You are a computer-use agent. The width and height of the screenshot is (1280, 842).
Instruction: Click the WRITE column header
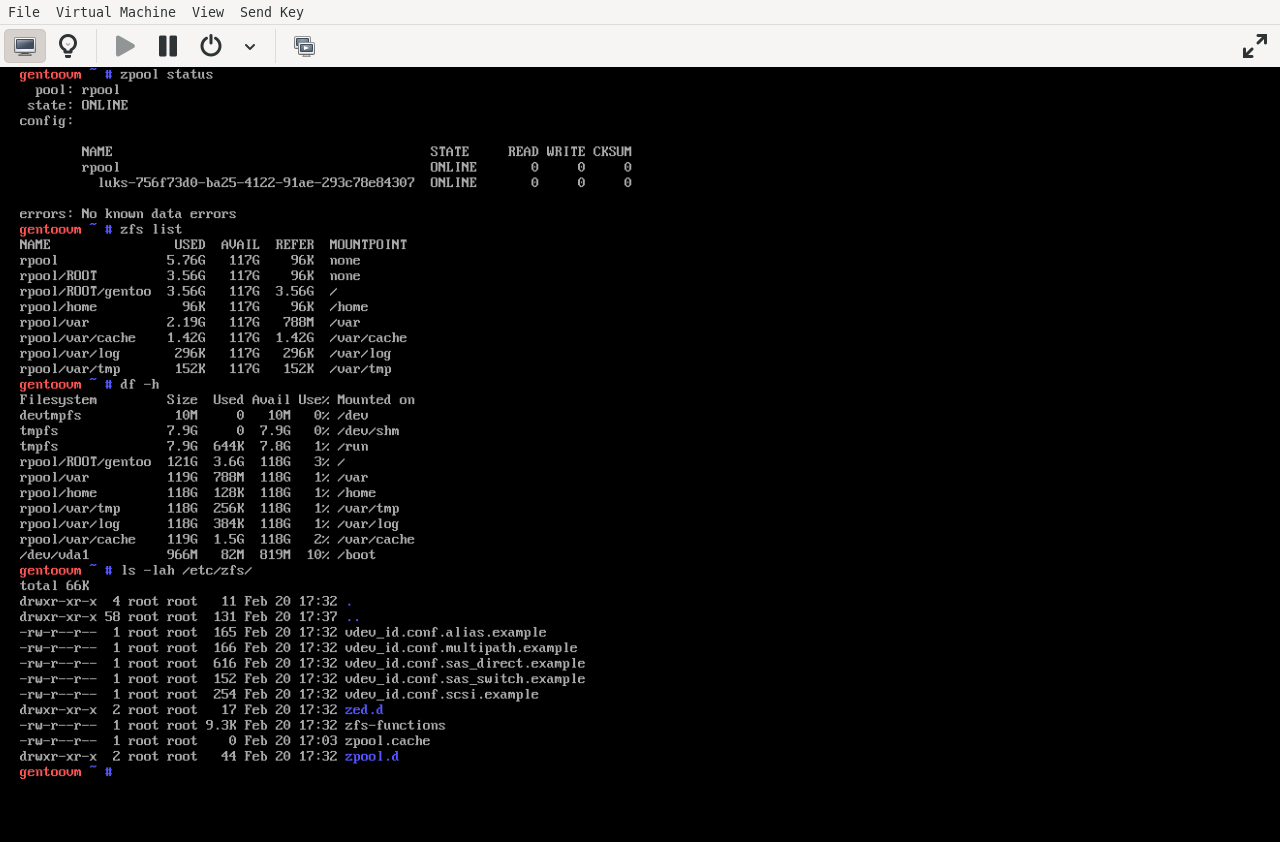[566, 152]
